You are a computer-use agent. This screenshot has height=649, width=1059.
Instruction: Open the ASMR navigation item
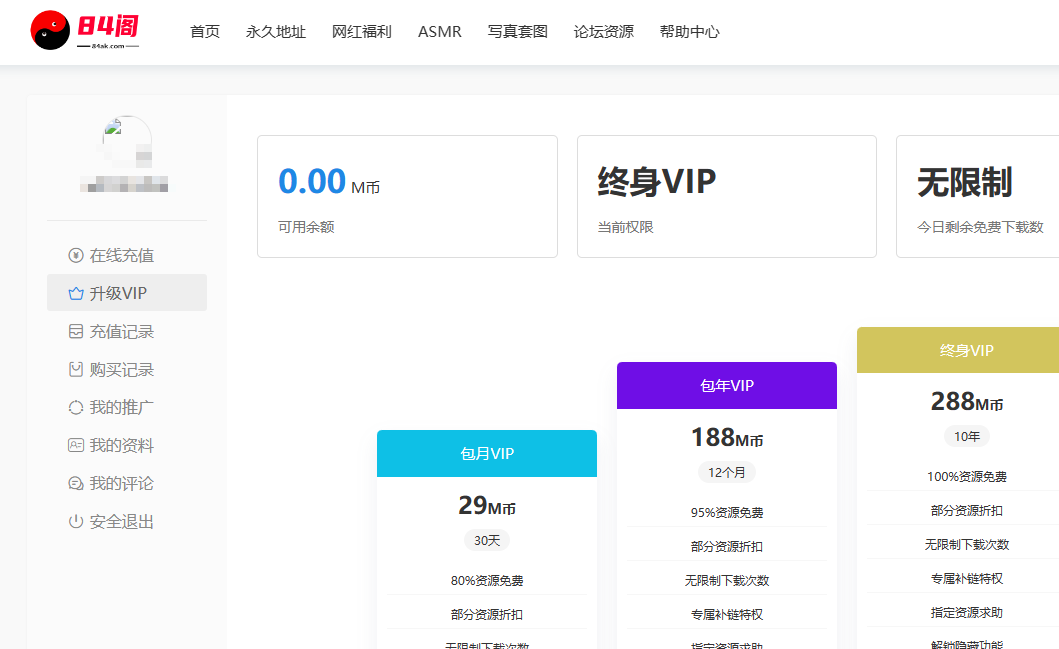click(440, 32)
